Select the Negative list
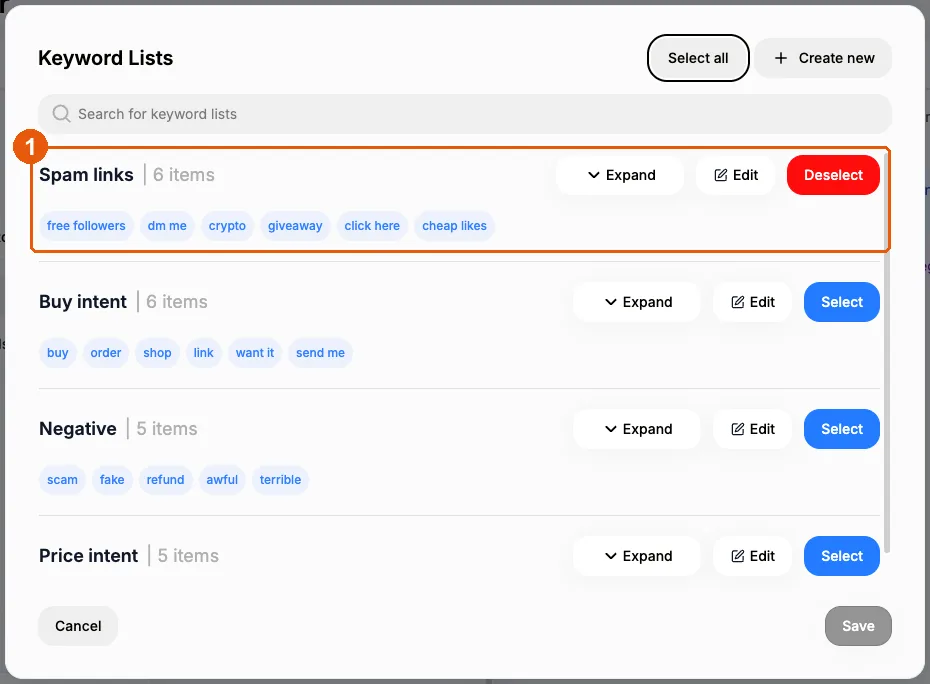 842,429
